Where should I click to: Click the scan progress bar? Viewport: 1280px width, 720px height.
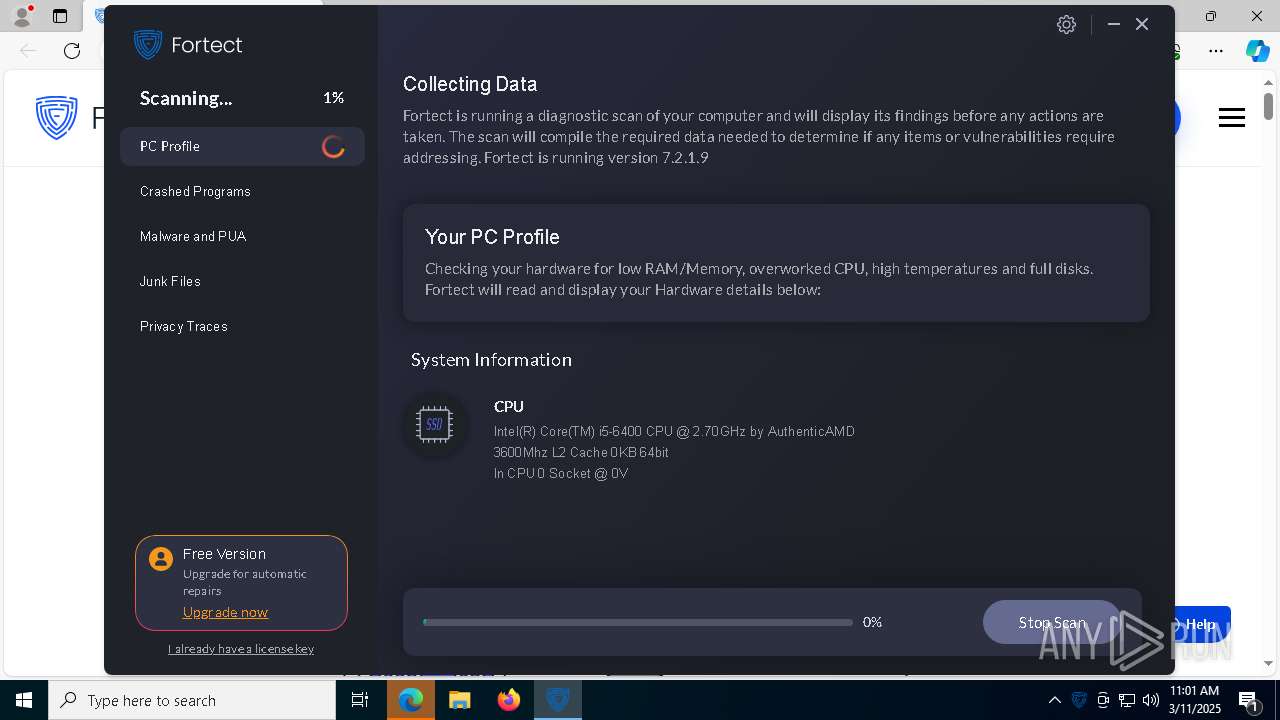[638, 622]
